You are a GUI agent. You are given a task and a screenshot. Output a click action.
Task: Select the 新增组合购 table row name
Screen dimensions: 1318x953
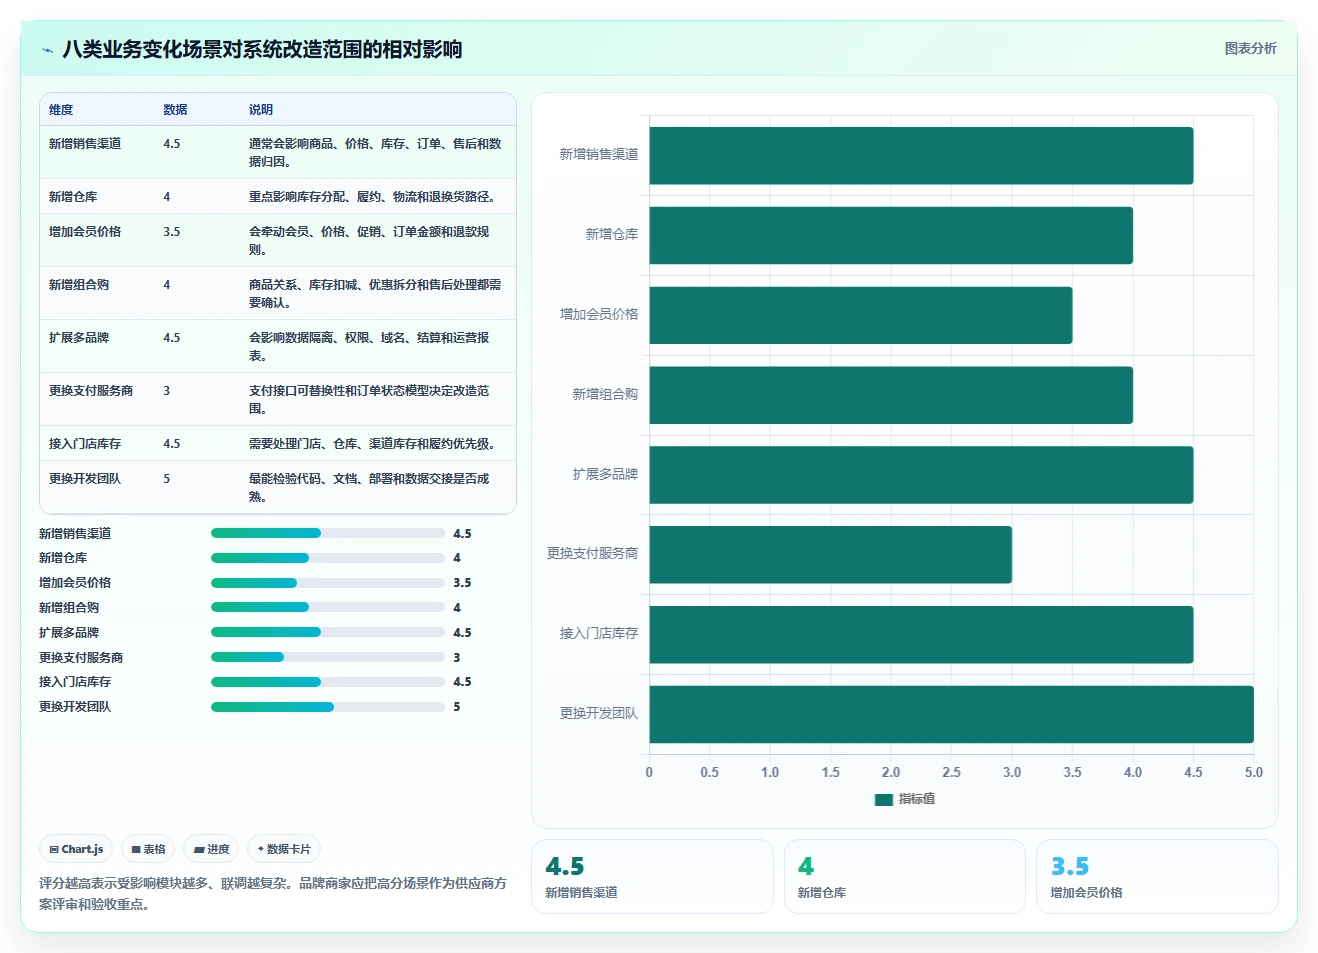pyautogui.click(x=79, y=285)
